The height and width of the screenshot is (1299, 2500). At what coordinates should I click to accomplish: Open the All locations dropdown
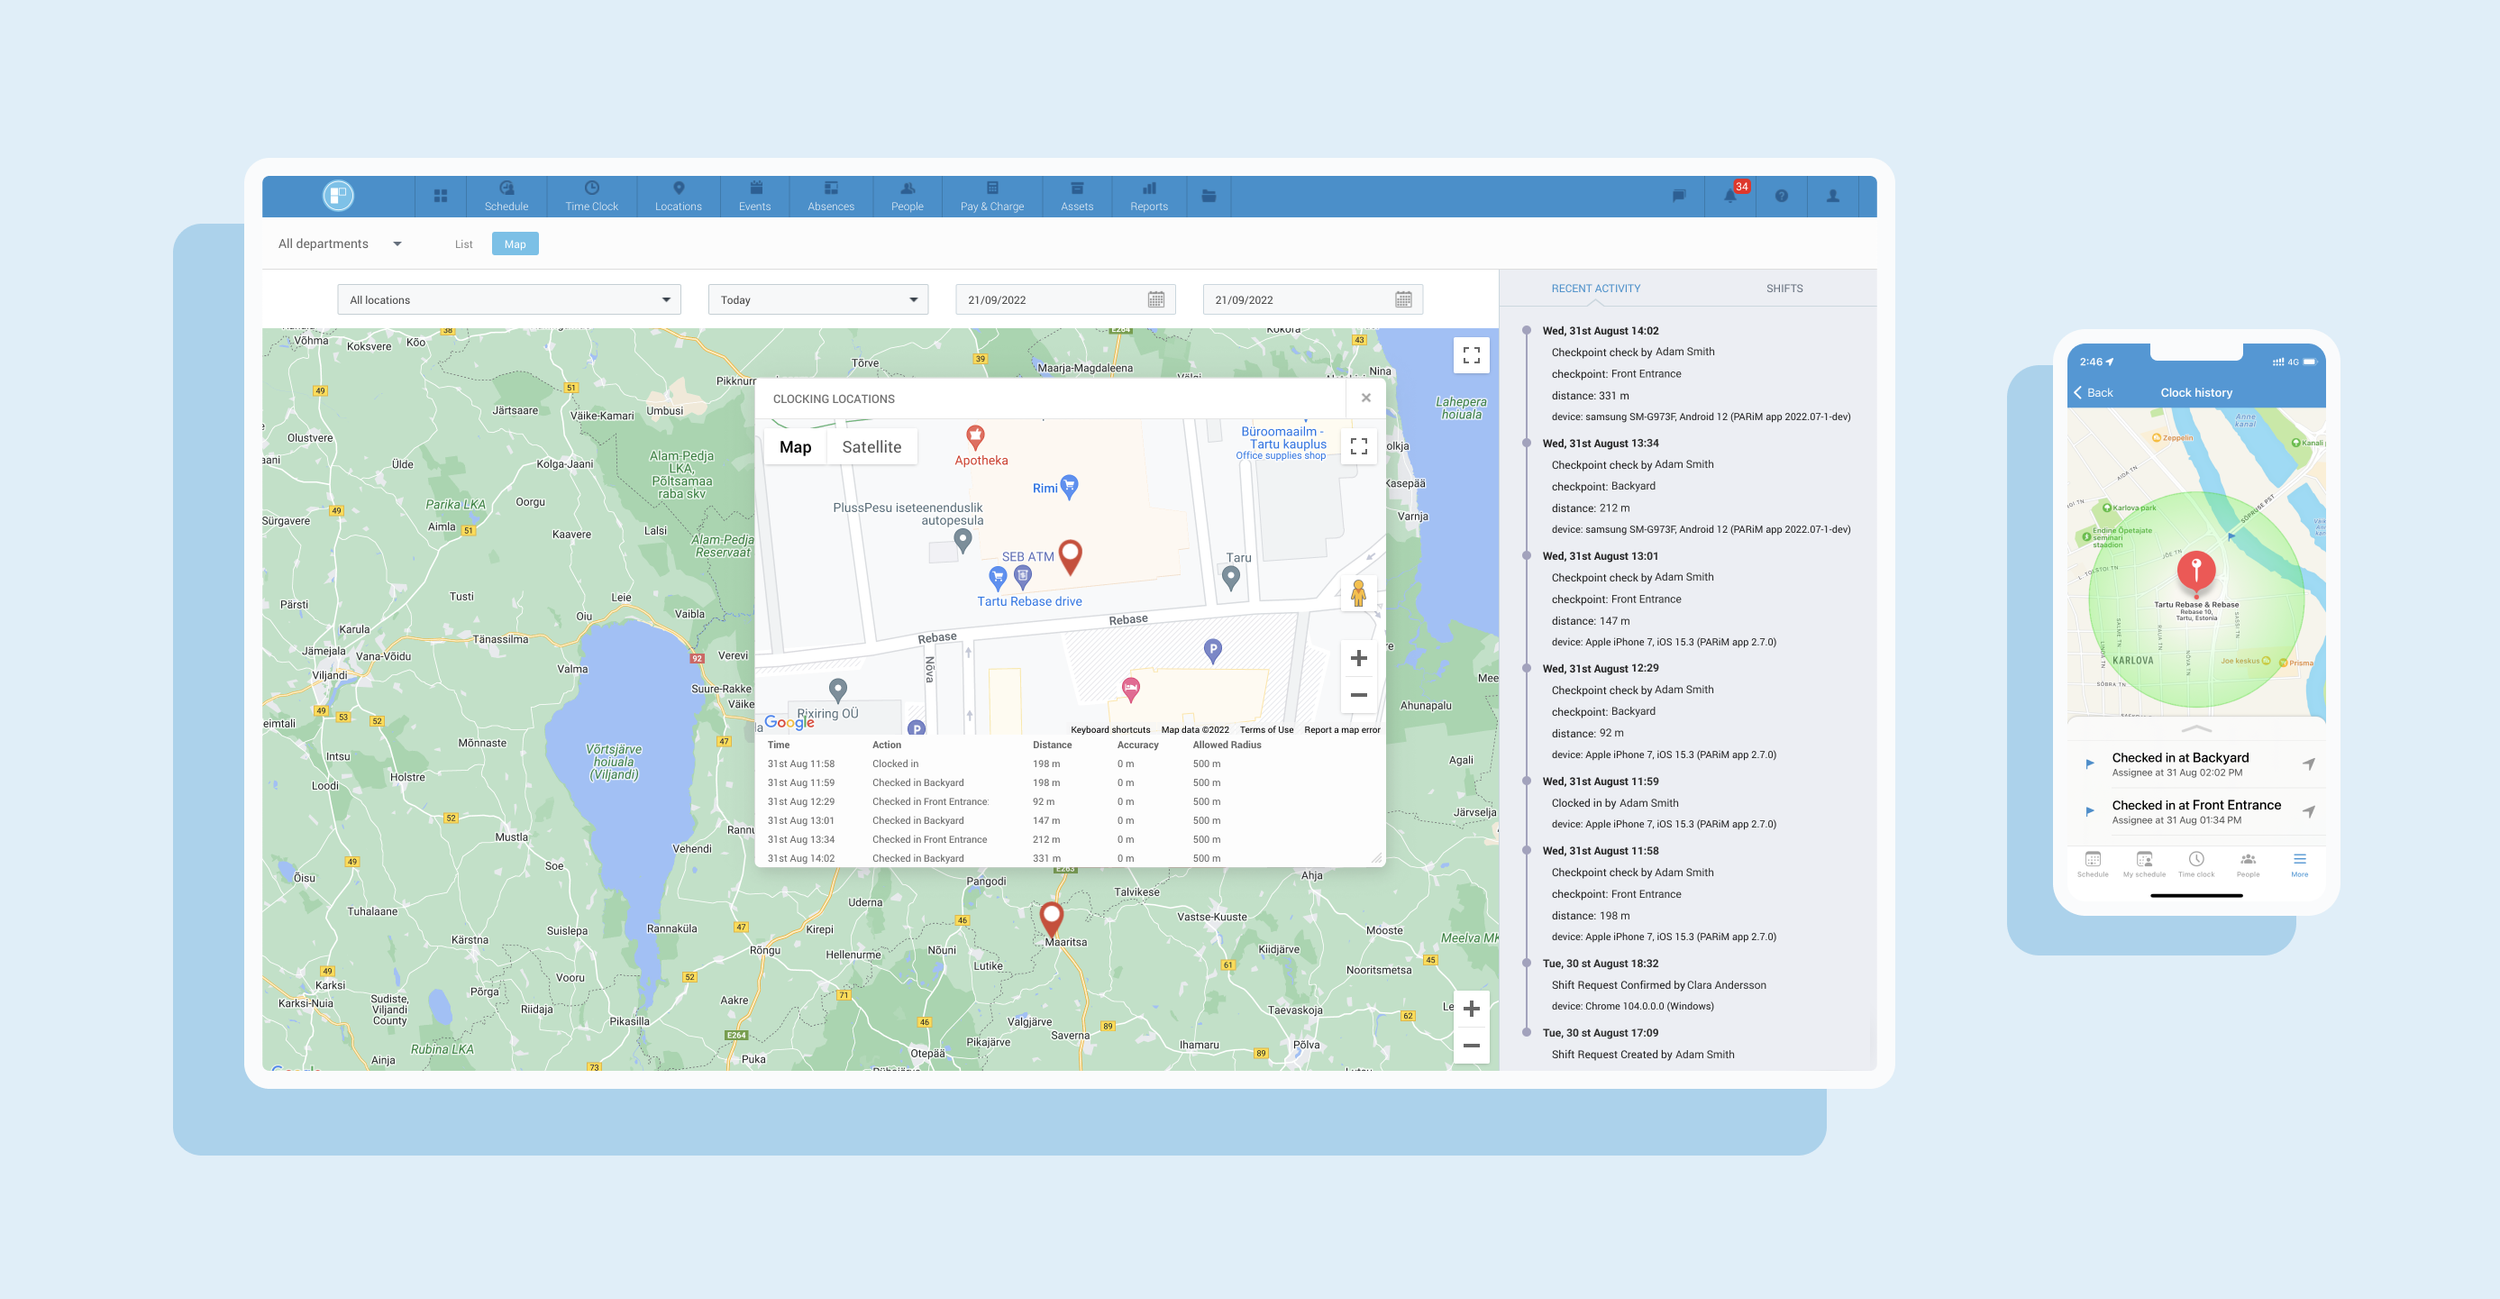[x=509, y=300]
